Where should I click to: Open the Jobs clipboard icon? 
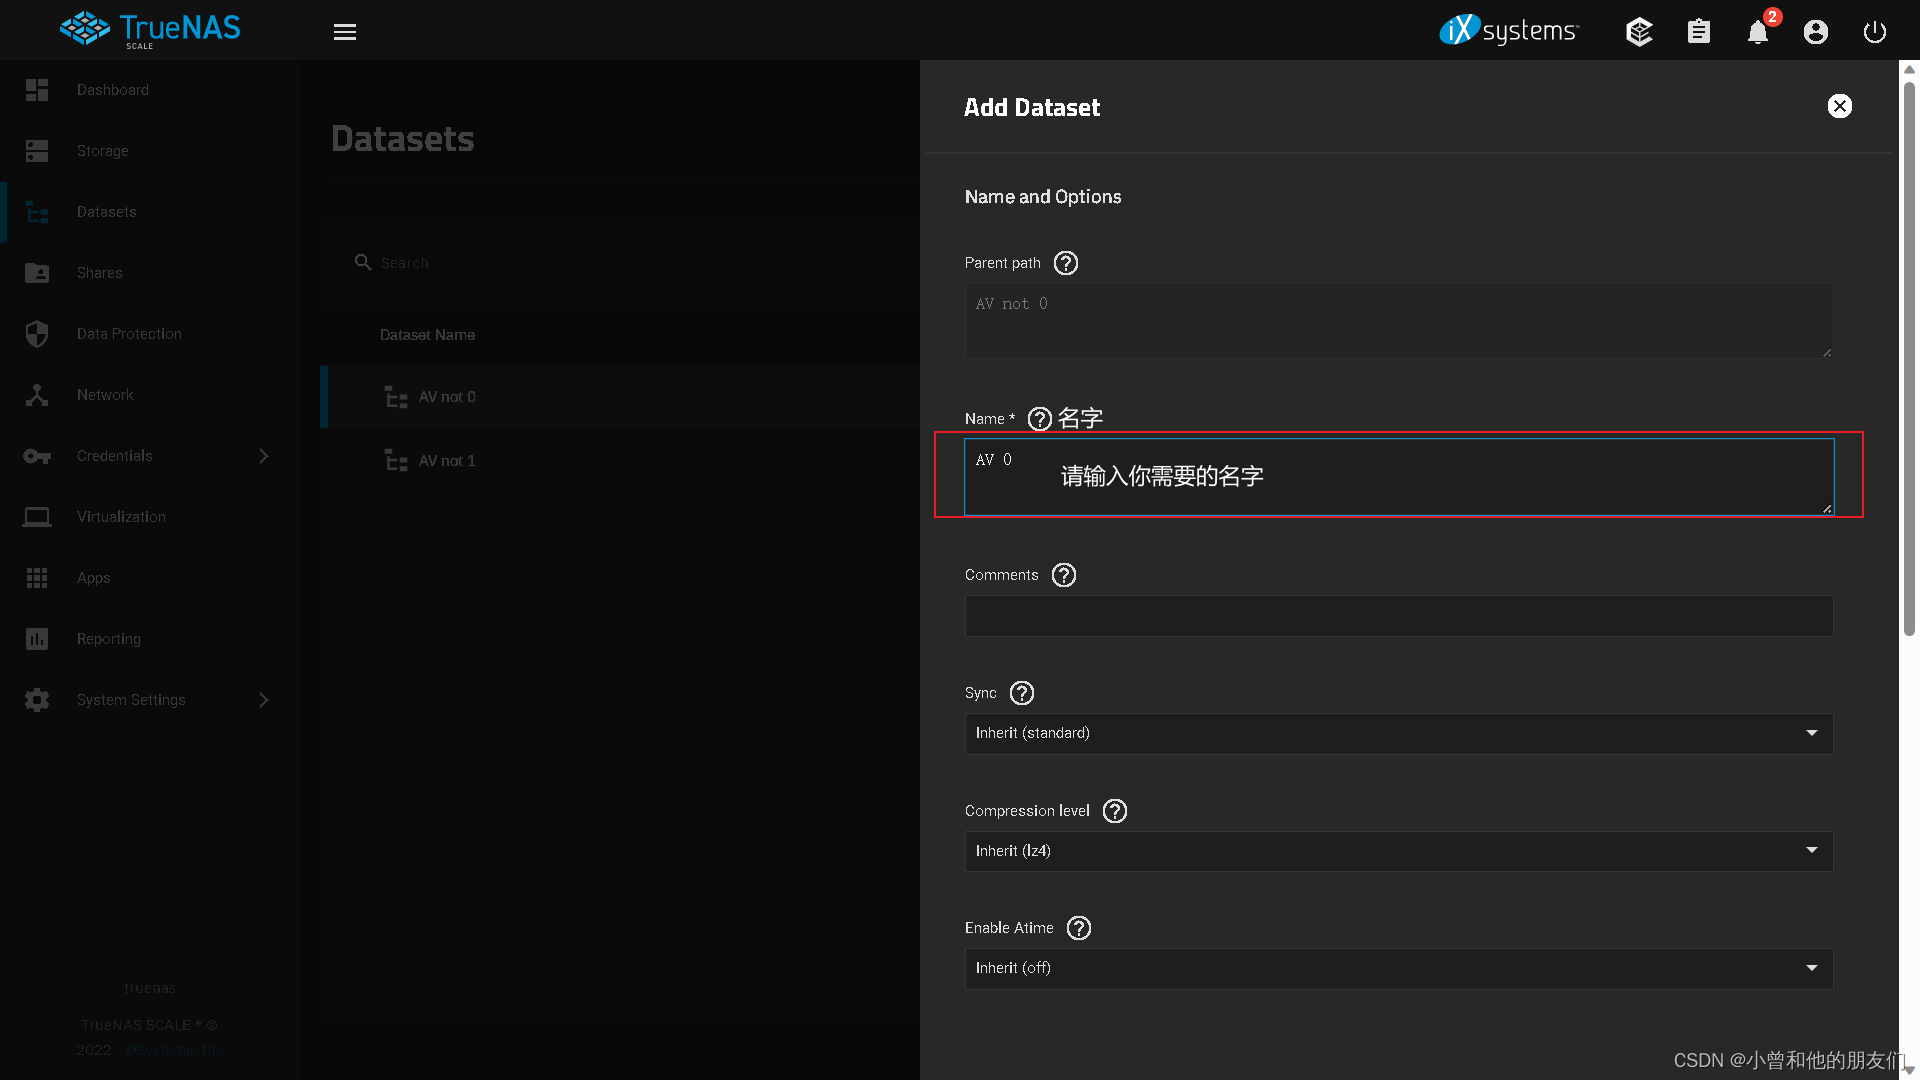click(x=1698, y=32)
